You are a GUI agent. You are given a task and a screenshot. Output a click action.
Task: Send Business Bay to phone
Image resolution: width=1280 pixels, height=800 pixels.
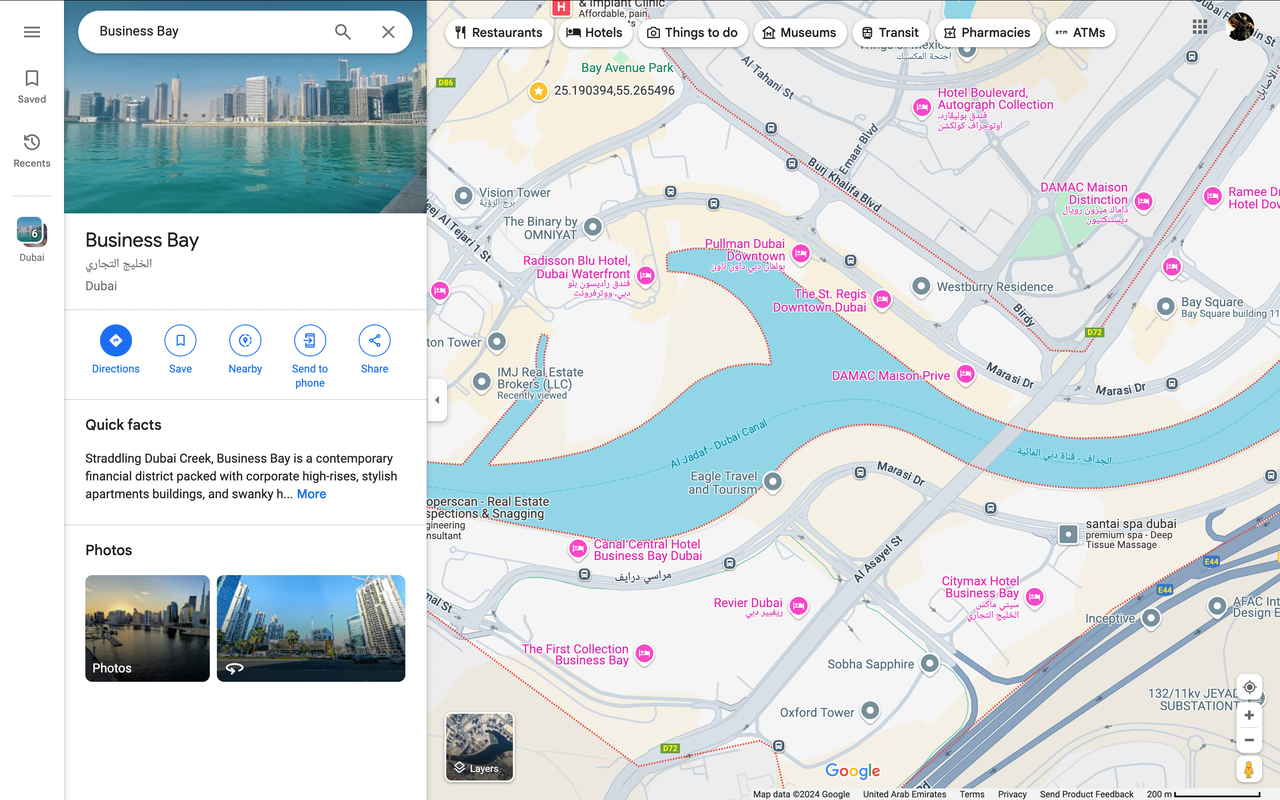coord(310,341)
